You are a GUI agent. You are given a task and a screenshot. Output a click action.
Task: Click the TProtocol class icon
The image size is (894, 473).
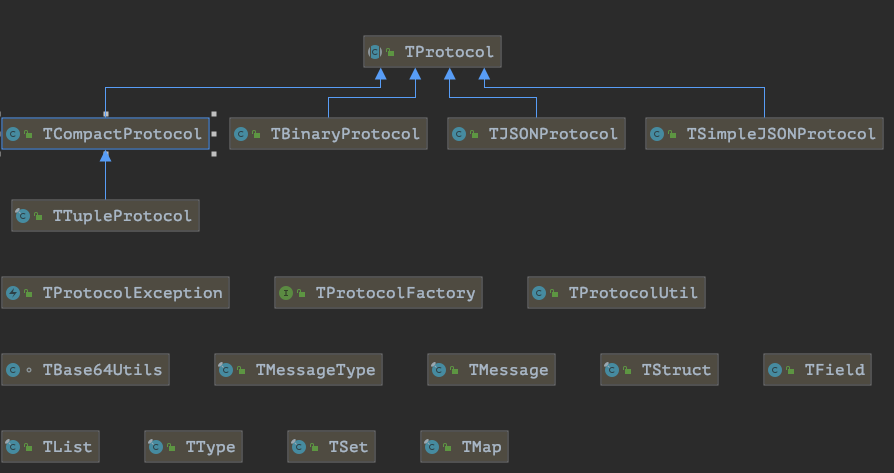(375, 52)
